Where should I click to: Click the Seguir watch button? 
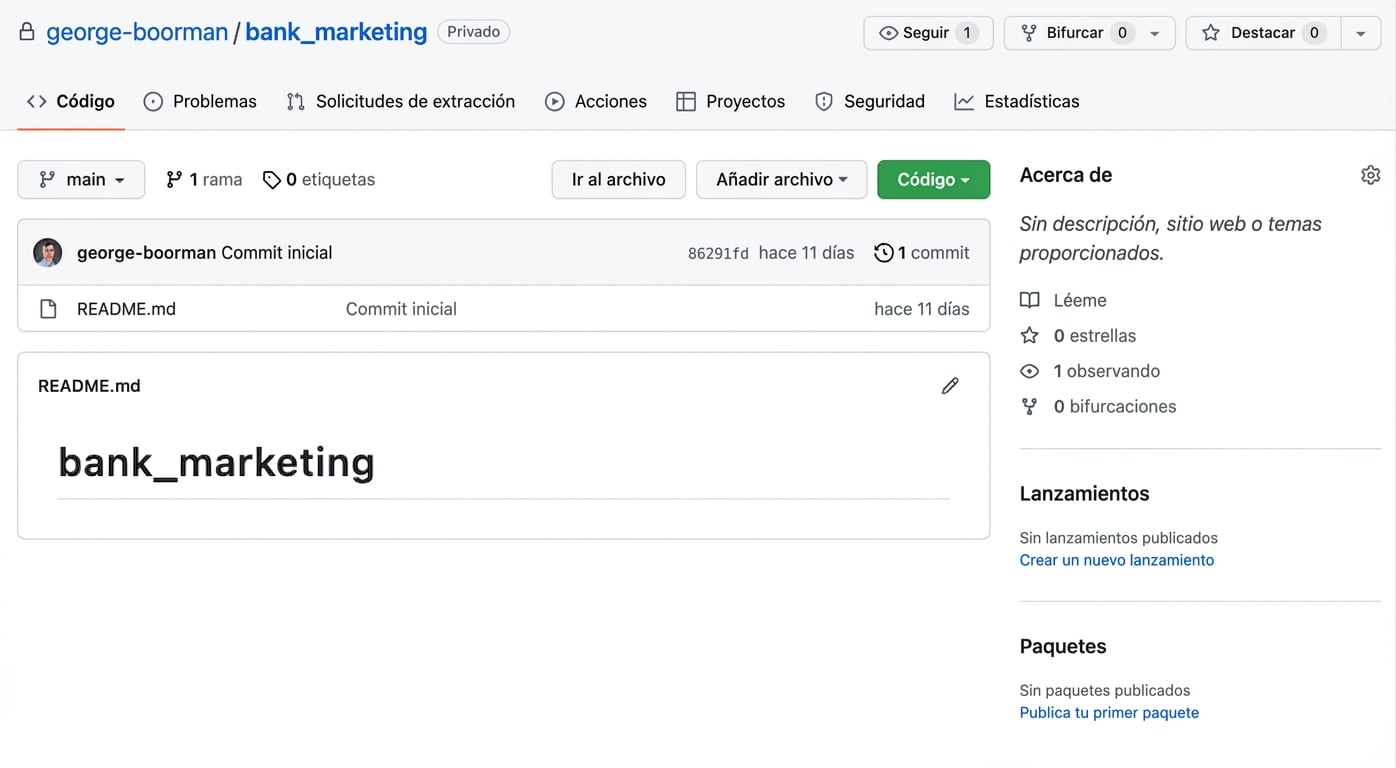point(928,33)
